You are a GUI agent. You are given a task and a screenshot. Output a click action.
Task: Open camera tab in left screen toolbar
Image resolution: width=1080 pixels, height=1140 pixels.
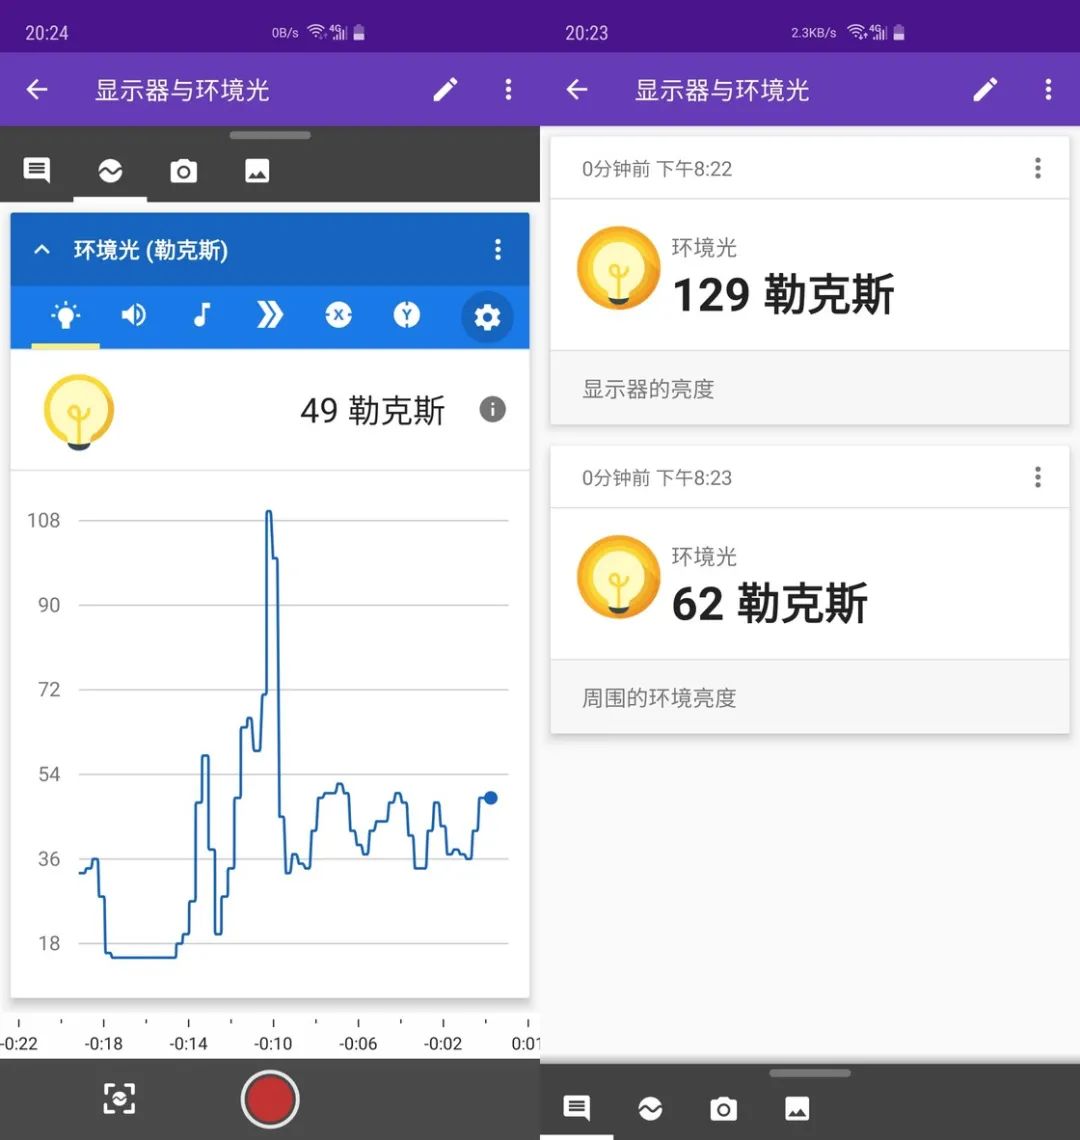point(183,172)
